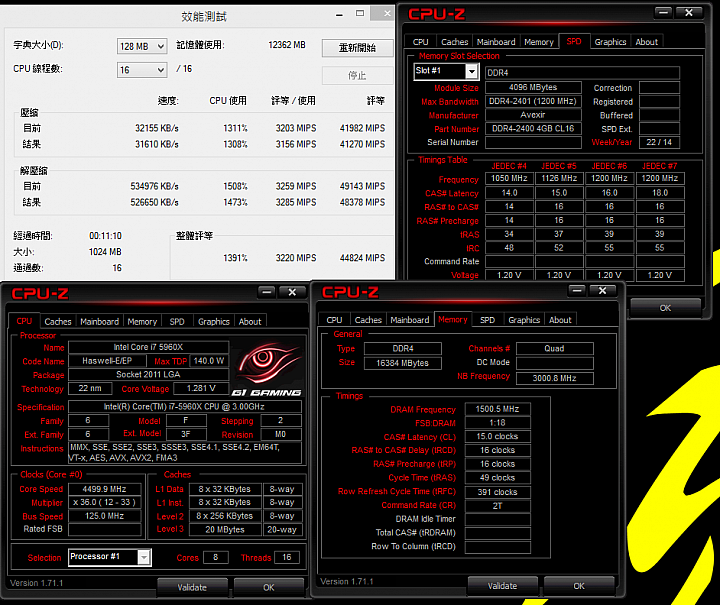Click the Module Size 4096 MBytes field
The width and height of the screenshot is (720, 605).
[x=533, y=87]
